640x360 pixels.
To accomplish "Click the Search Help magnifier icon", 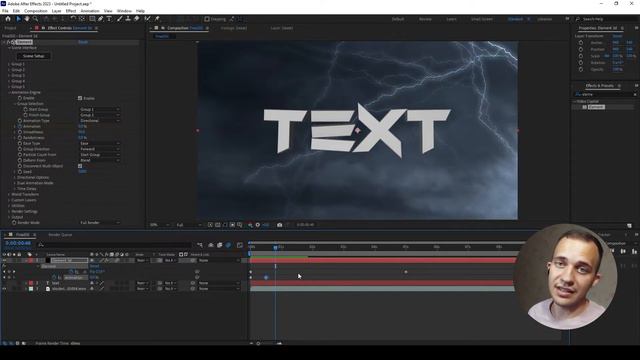I will [578, 19].
